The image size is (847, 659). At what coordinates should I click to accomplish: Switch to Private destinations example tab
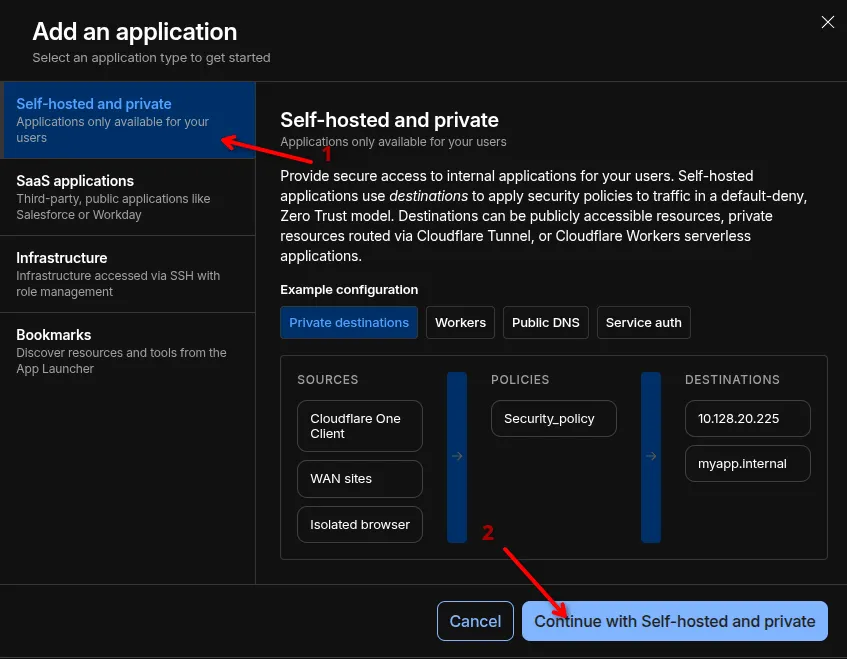click(x=348, y=322)
